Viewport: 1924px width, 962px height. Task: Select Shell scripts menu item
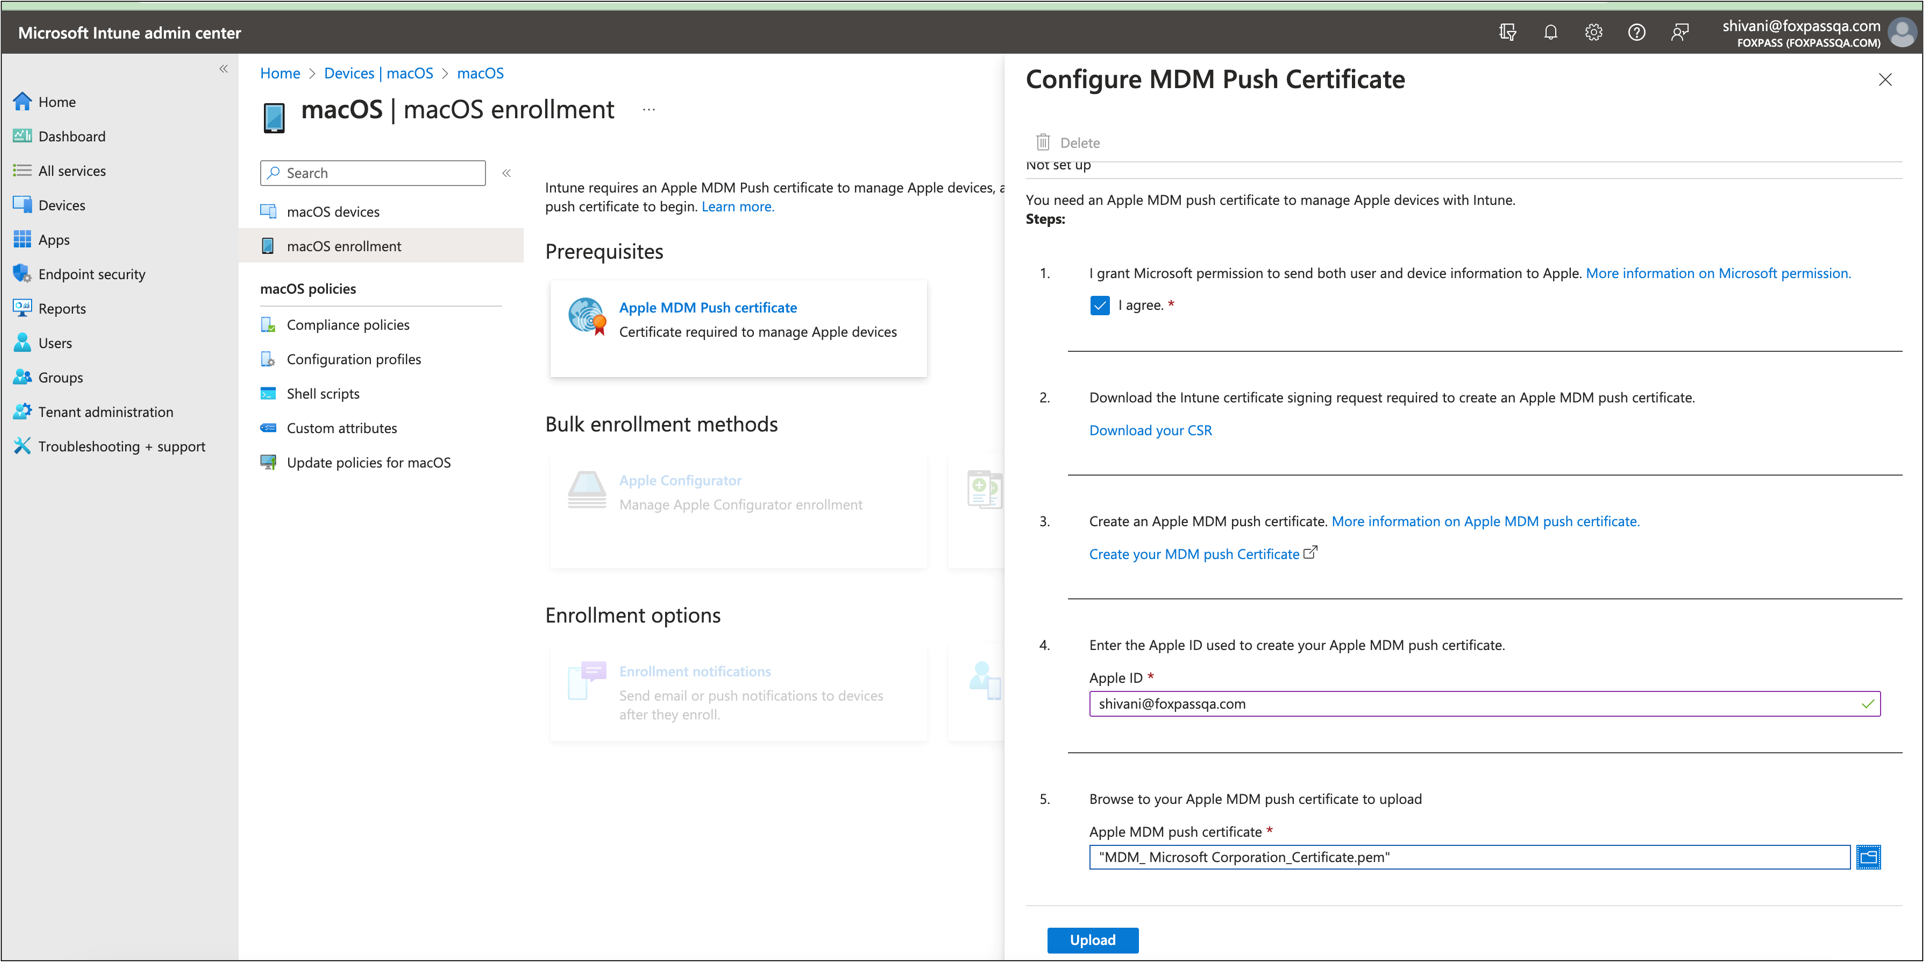tap(322, 394)
